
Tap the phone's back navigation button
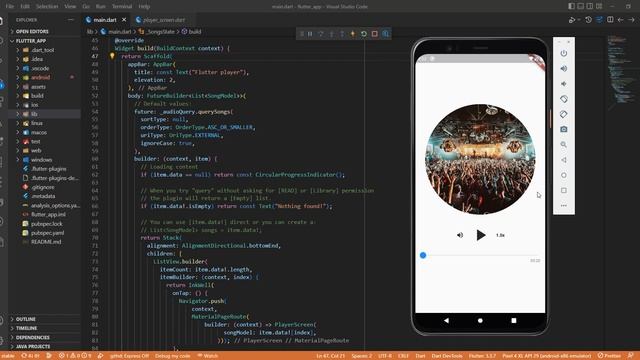447,320
